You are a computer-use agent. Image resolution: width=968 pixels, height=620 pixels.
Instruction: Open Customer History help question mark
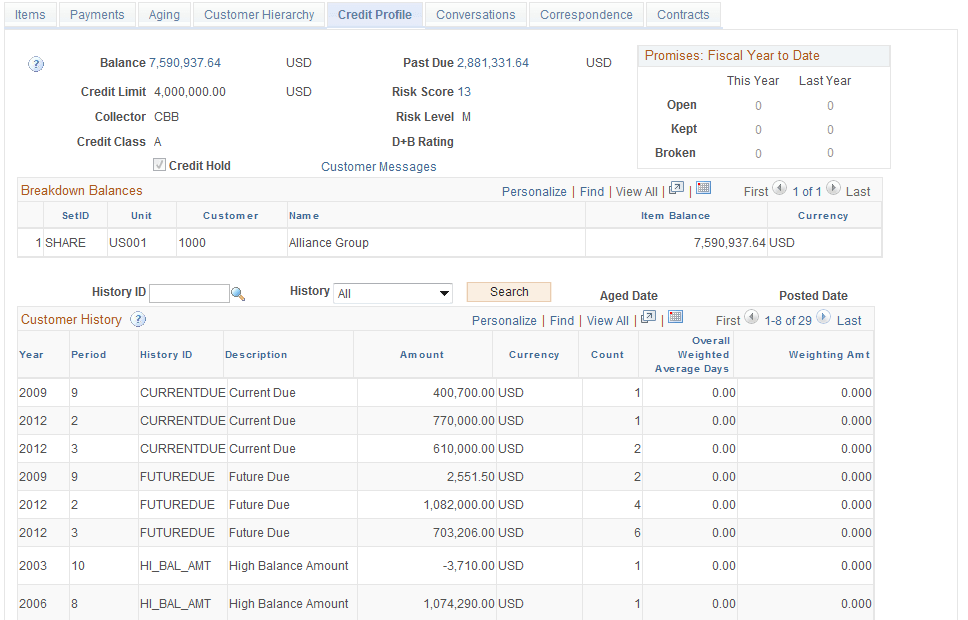click(x=138, y=320)
